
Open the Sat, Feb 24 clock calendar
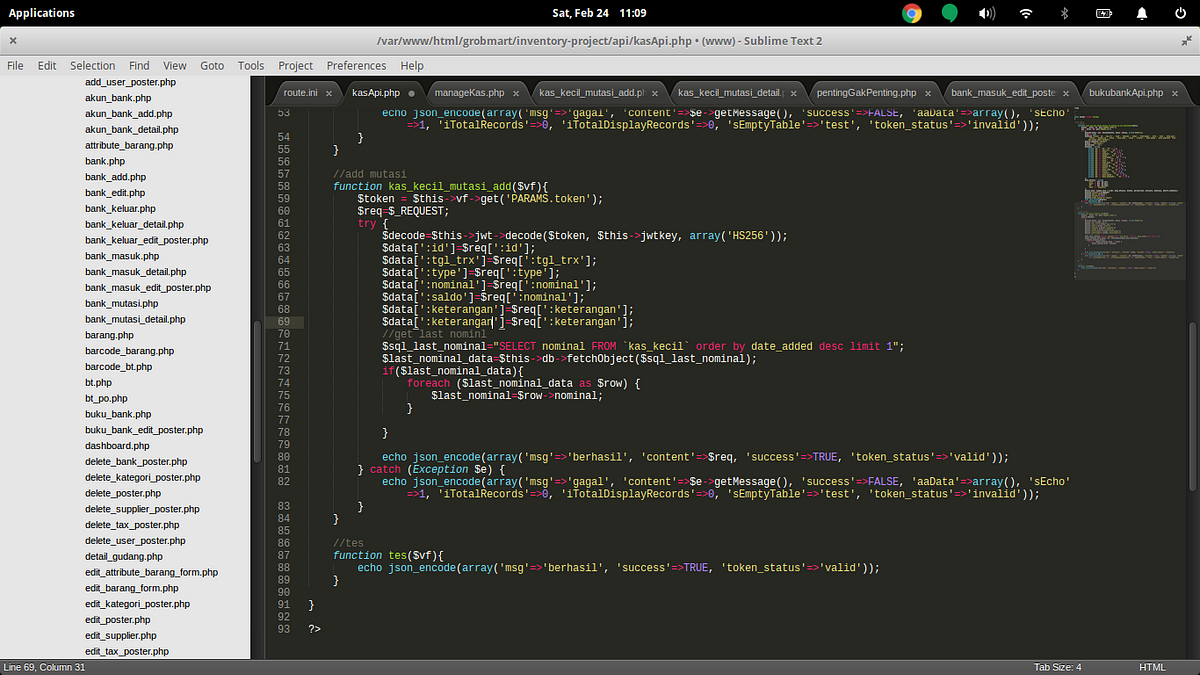click(x=600, y=13)
